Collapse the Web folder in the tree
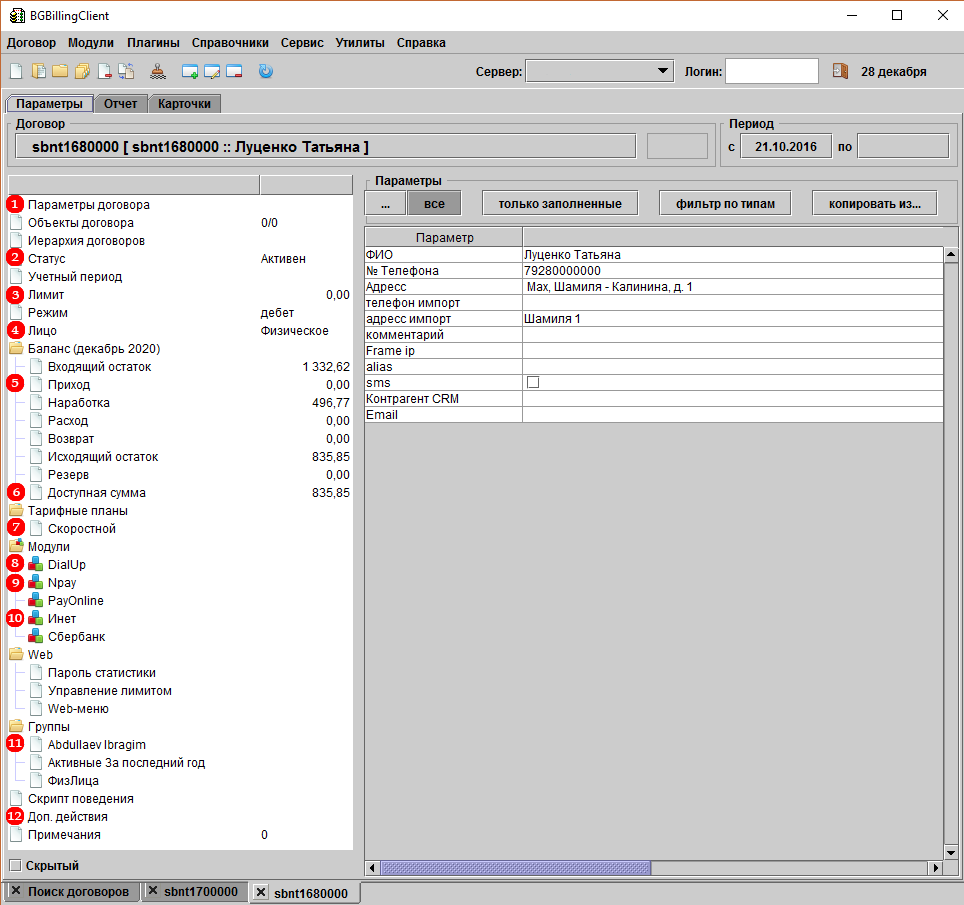964x905 pixels. pos(16,655)
